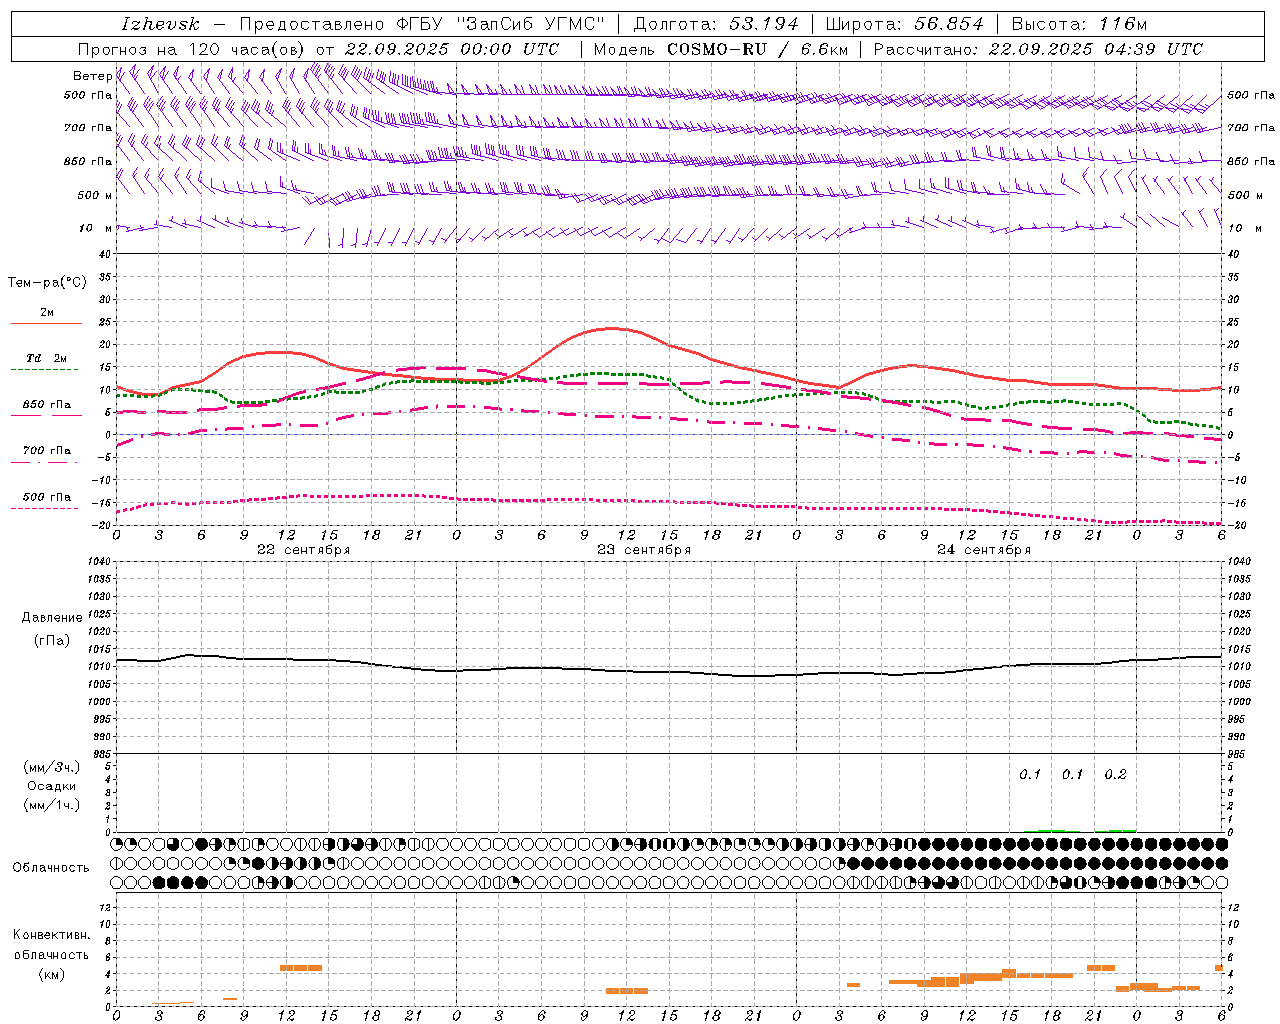This screenshot has height=1024, width=1280.
Task: Click the 985 tick on the left pressure axis
Action: click(x=100, y=754)
